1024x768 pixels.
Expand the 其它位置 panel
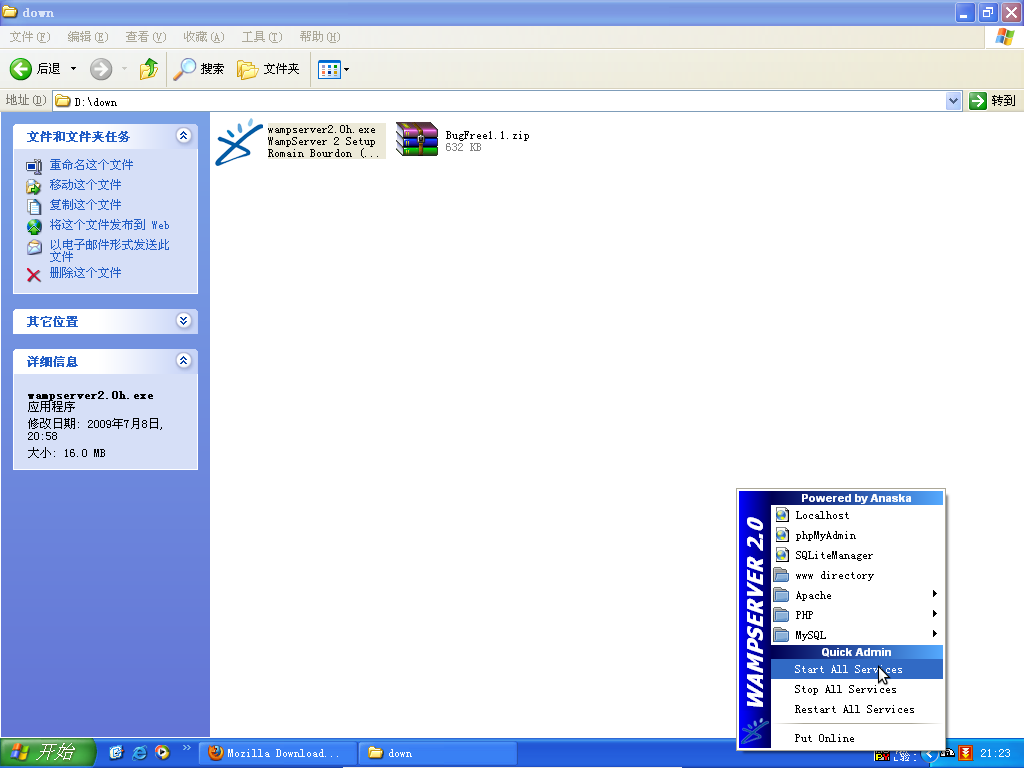coord(184,321)
